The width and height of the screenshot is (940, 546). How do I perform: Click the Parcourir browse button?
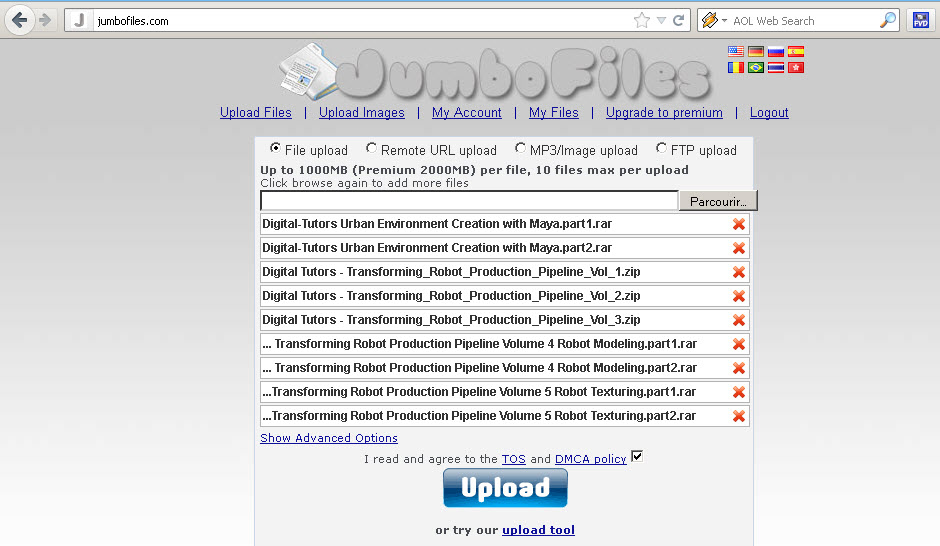(x=718, y=201)
